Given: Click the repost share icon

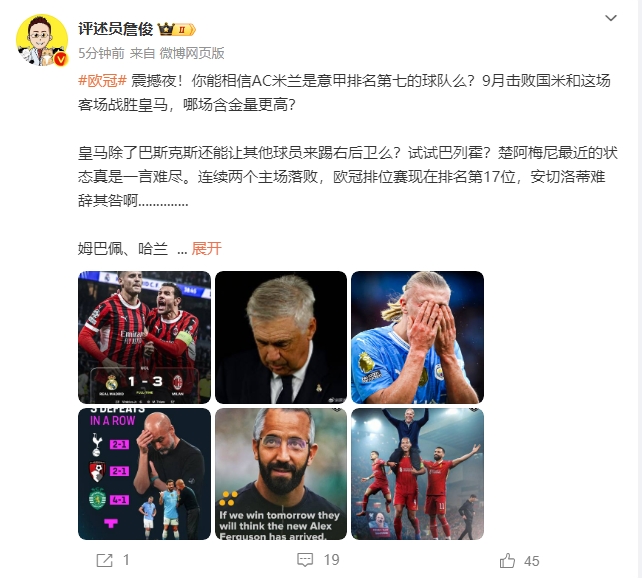Looking at the screenshot, I should tap(104, 560).
